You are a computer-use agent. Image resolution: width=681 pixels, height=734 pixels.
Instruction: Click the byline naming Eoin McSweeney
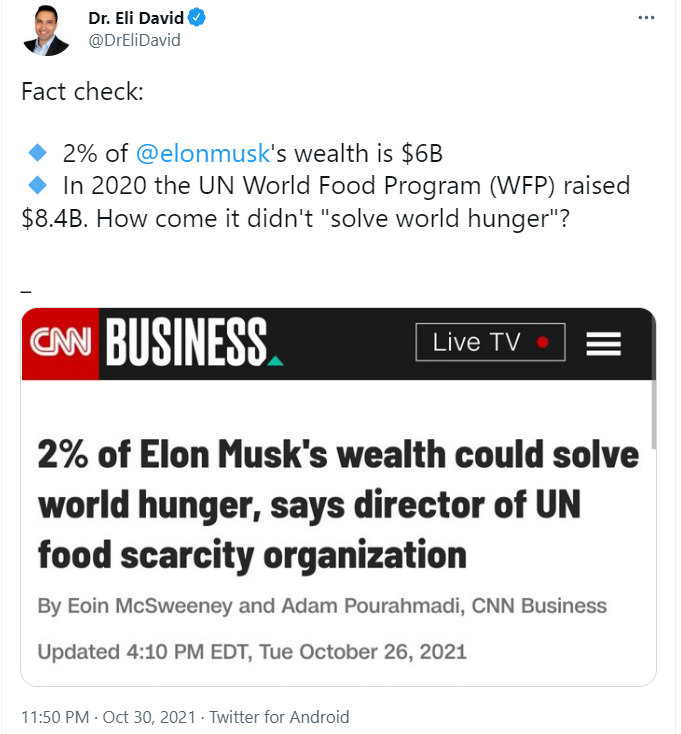[x=322, y=605]
